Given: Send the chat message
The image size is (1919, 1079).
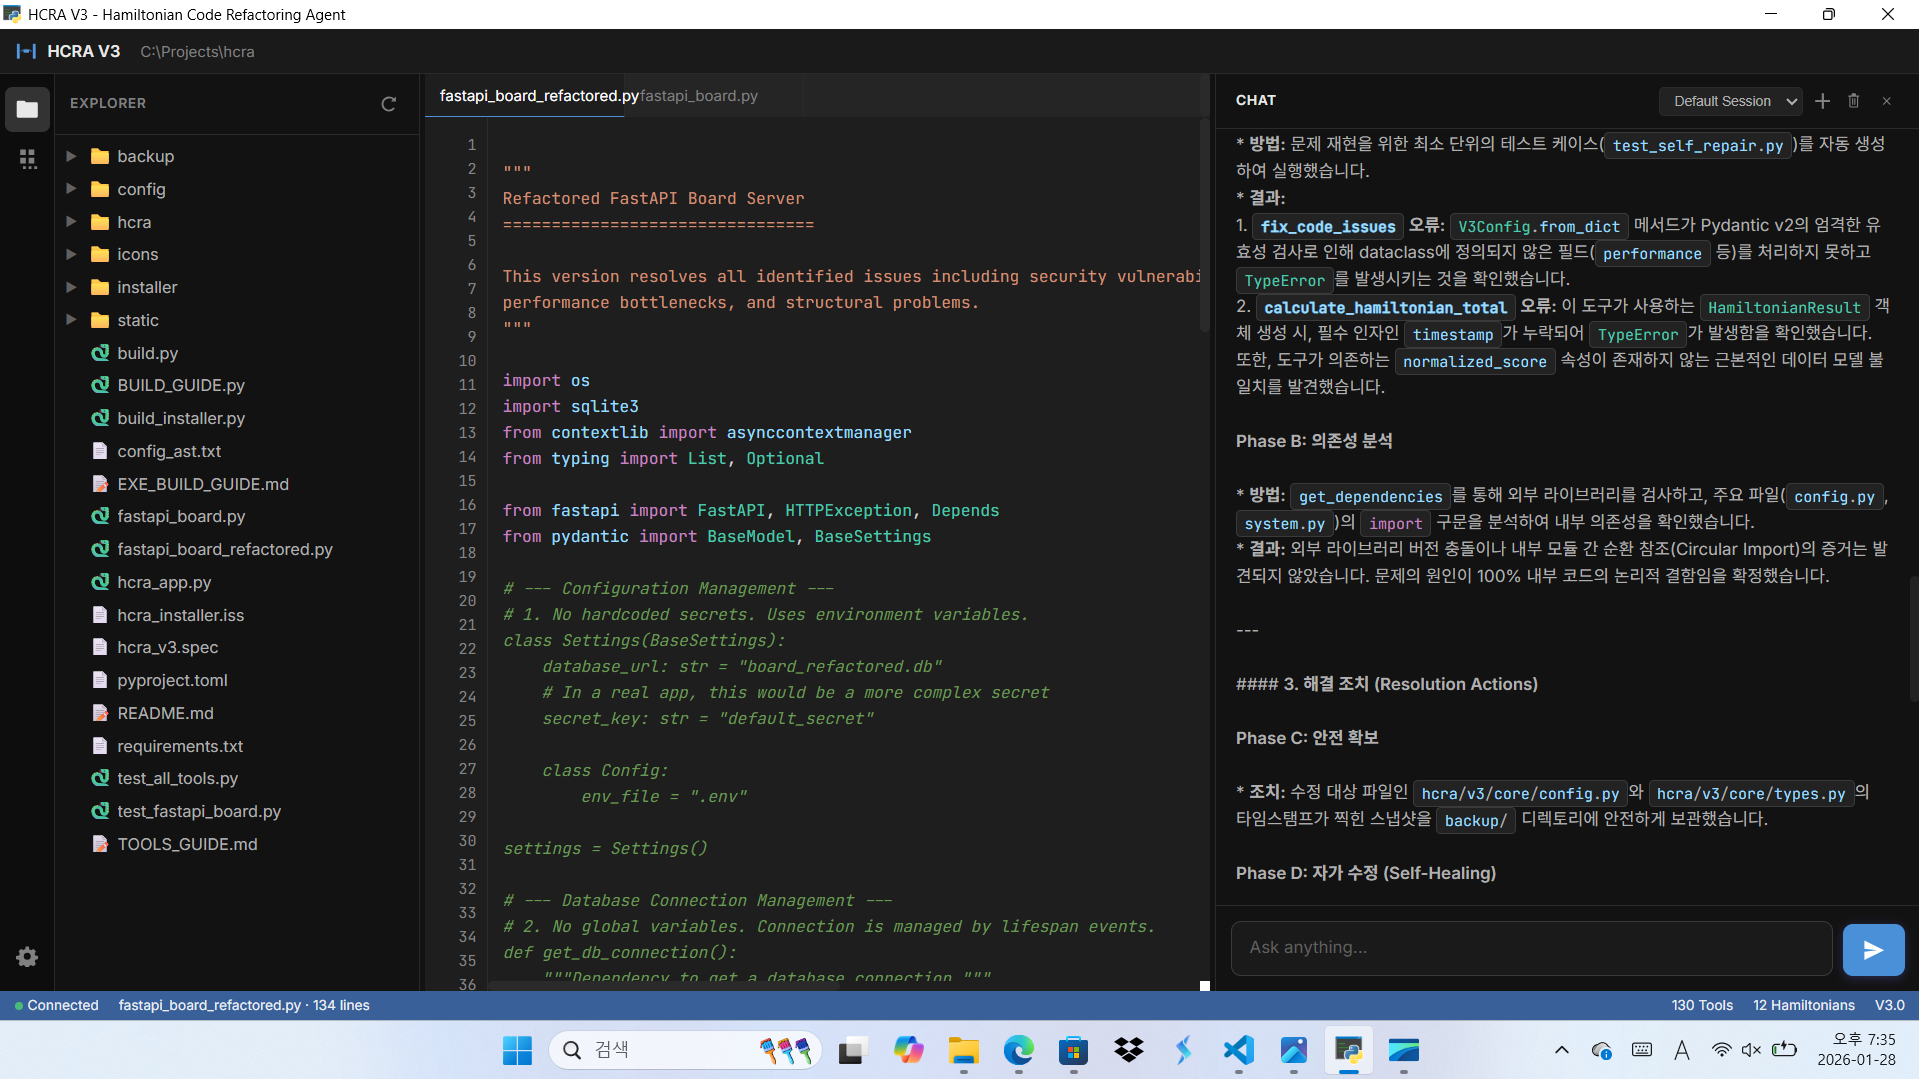Looking at the screenshot, I should point(1873,950).
